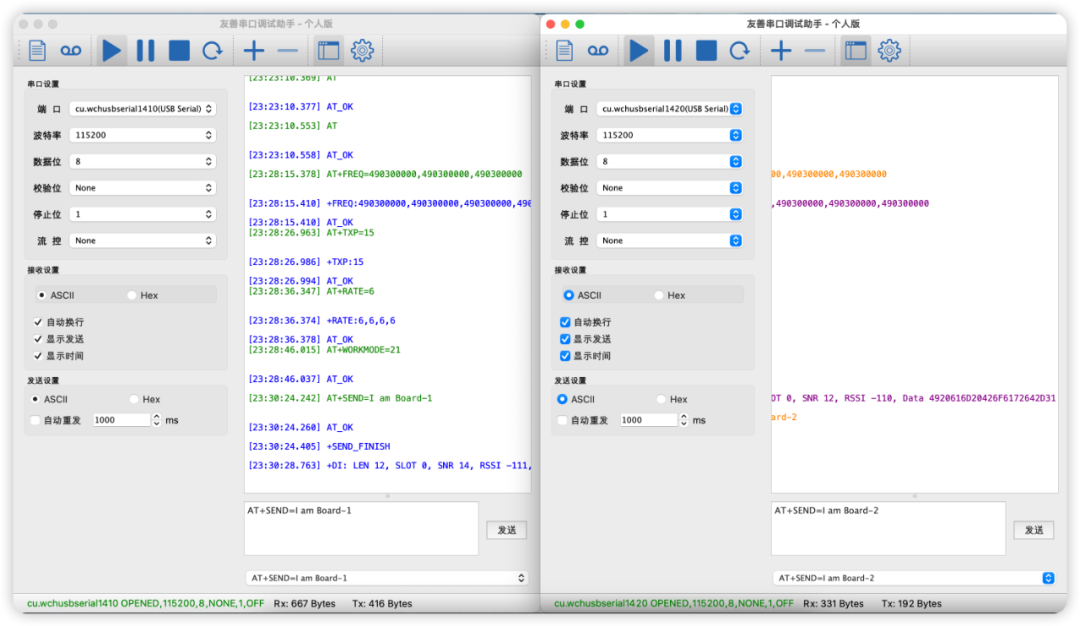Click the plus icon in right window toolbar
This screenshot has width=1080, height=626.
pyautogui.click(x=781, y=51)
